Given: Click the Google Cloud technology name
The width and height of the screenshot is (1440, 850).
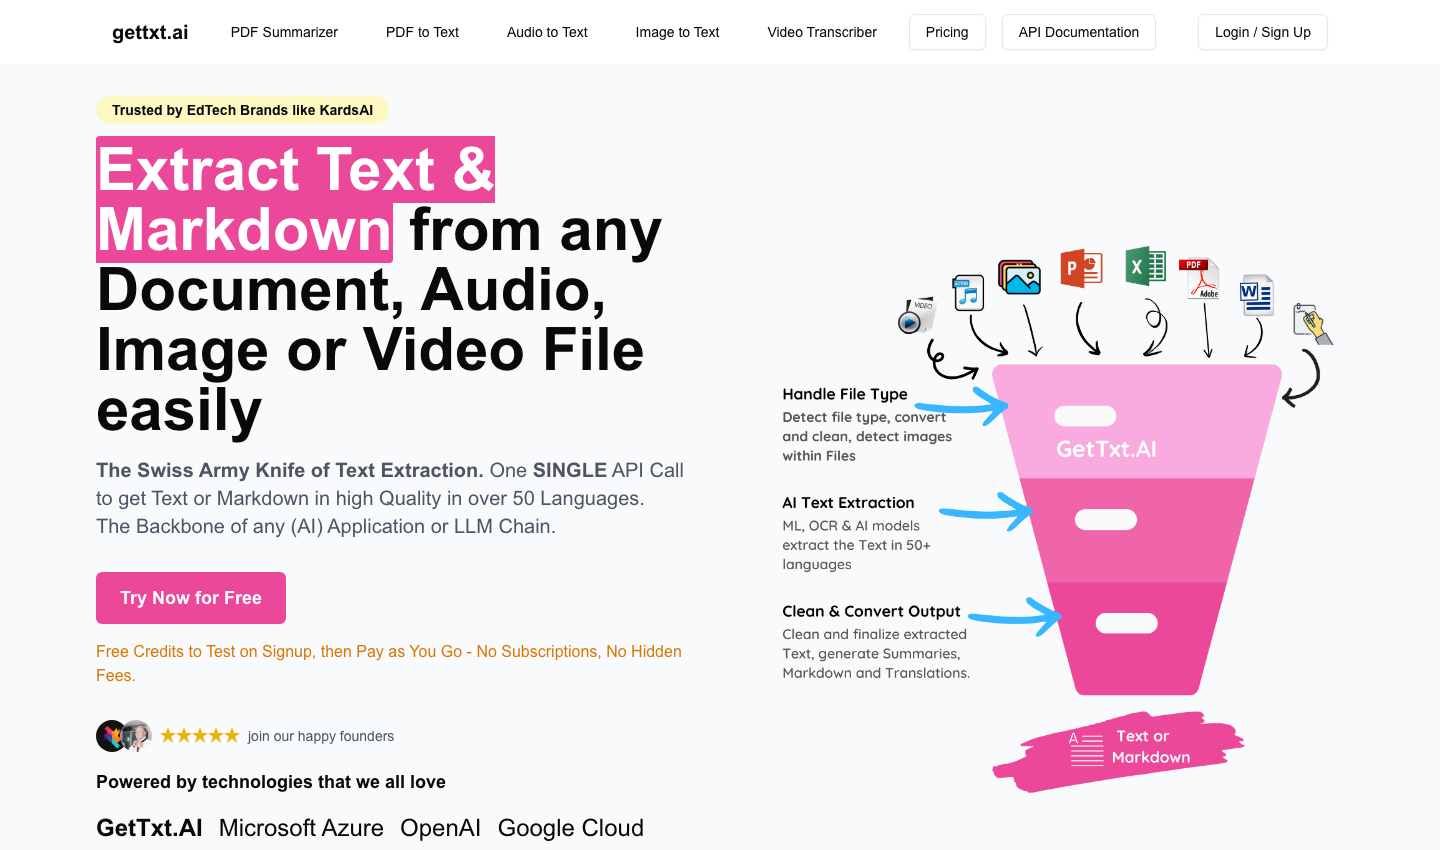Looking at the screenshot, I should click(571, 828).
